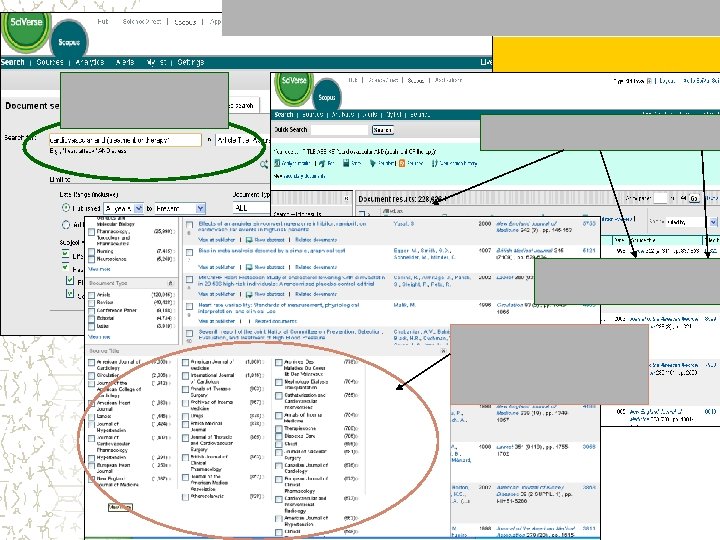Open the Heart rate variability article title
Viewport: 720px width, 540px height.
[279, 308]
